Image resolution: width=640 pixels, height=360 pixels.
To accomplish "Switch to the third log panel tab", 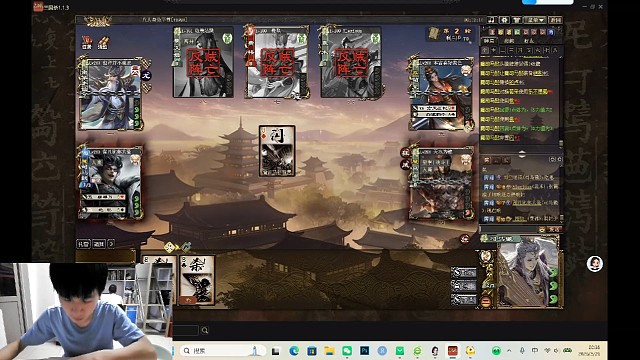I will [x=529, y=41].
